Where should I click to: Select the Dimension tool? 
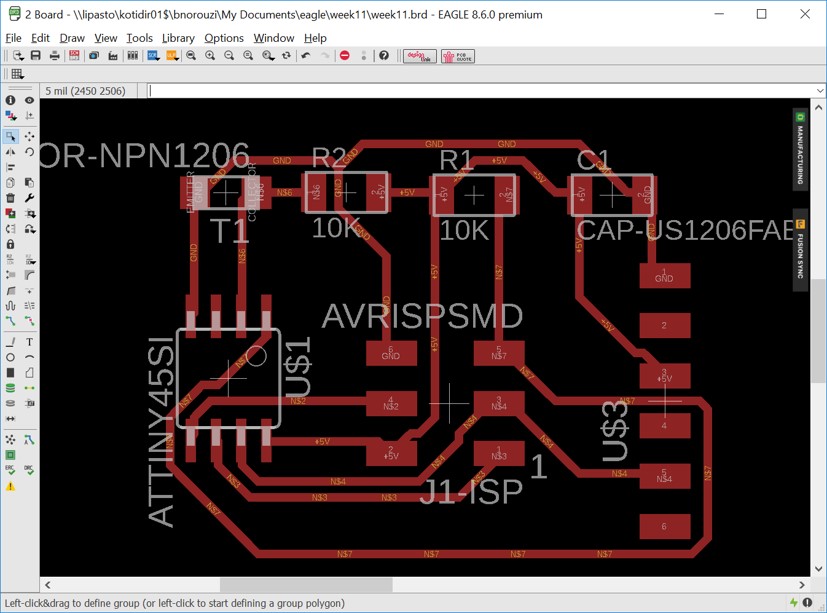(11, 418)
